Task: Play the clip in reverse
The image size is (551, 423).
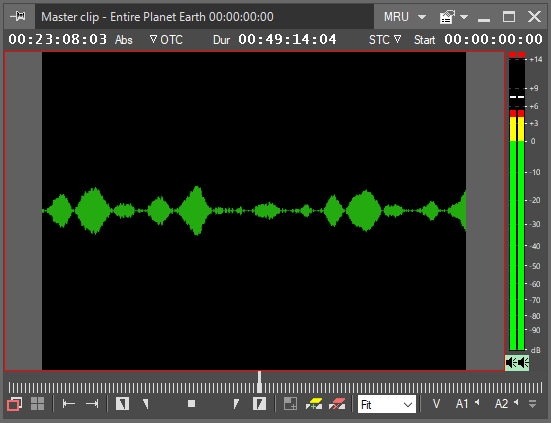Action: pyautogui.click(x=145, y=404)
